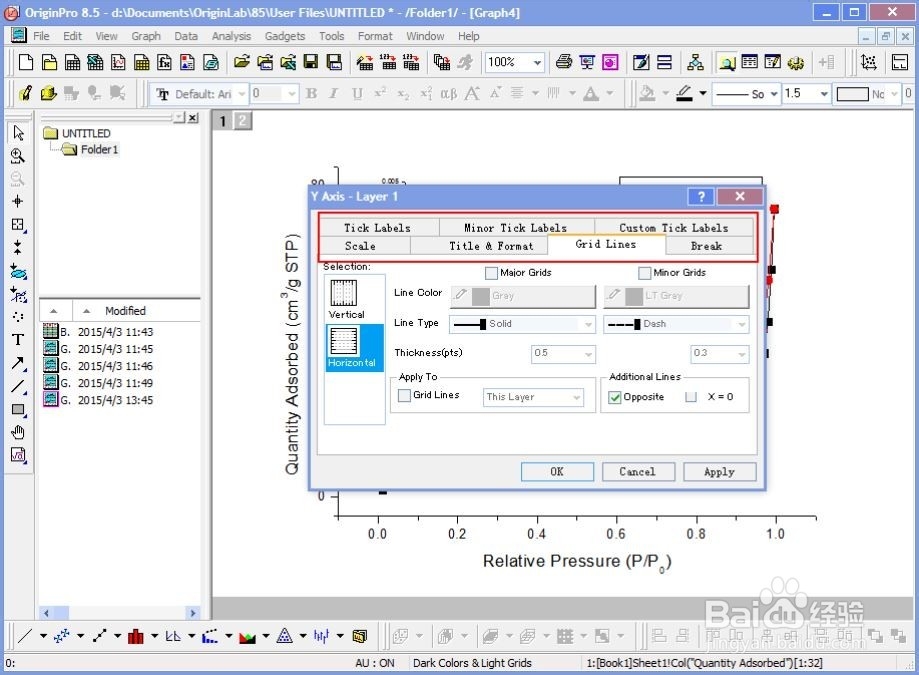
Task: Click the Underline formatting icon
Action: click(357, 94)
